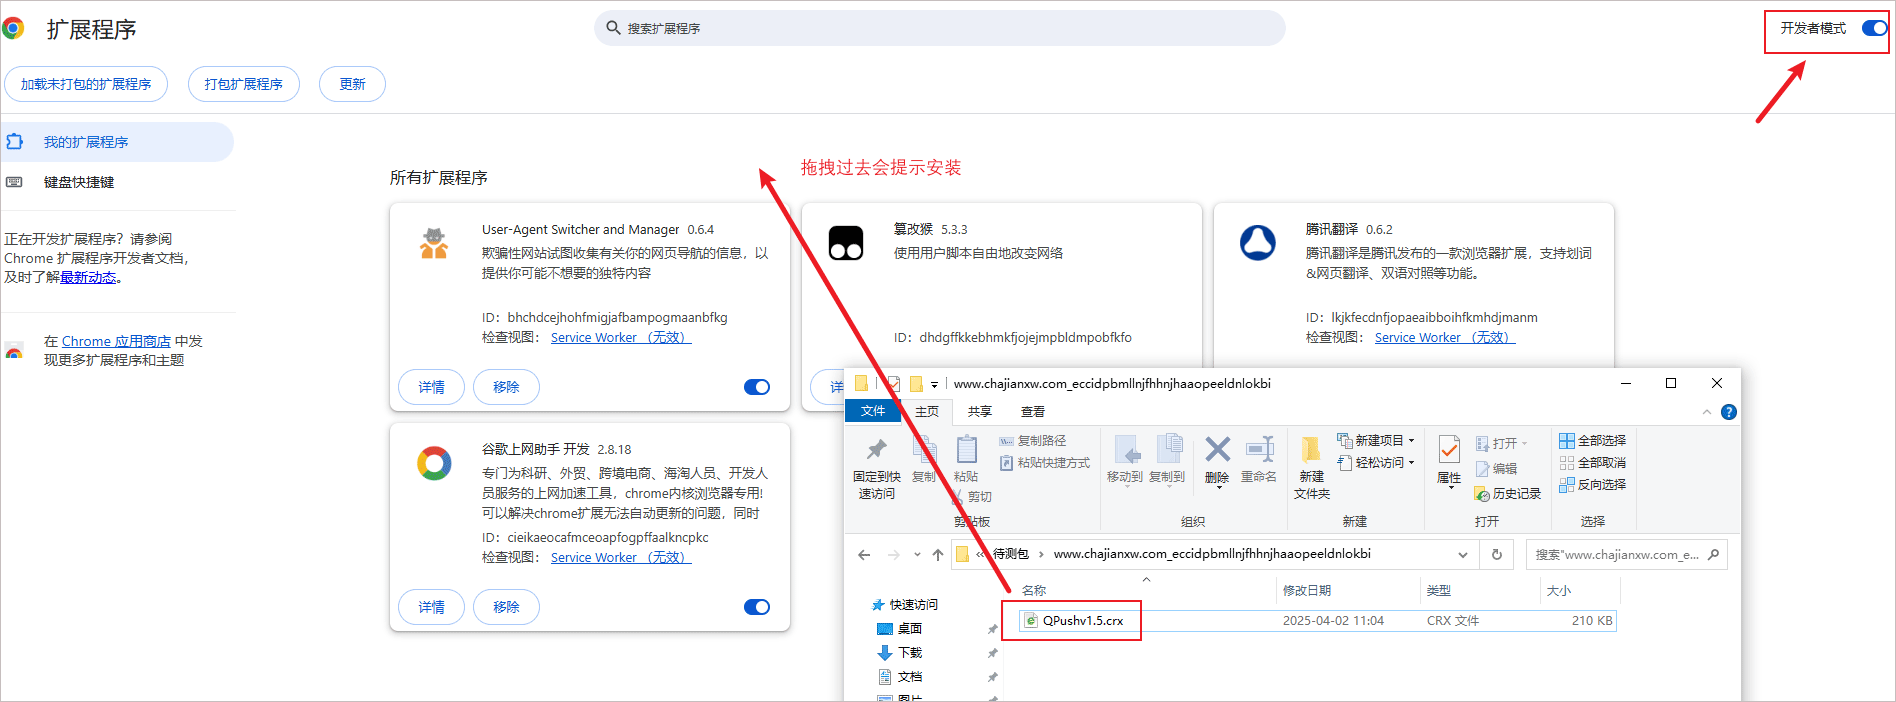Click 编辑 in the ribbon

pyautogui.click(x=1497, y=468)
